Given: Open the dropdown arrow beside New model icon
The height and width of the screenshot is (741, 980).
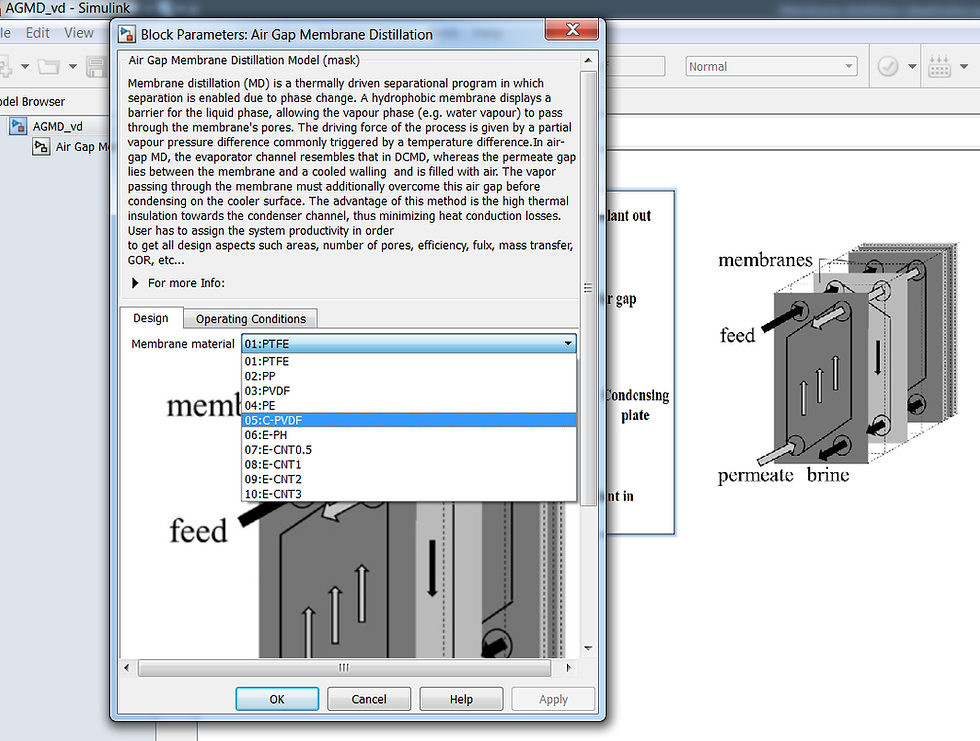Looking at the screenshot, I should point(25,66).
